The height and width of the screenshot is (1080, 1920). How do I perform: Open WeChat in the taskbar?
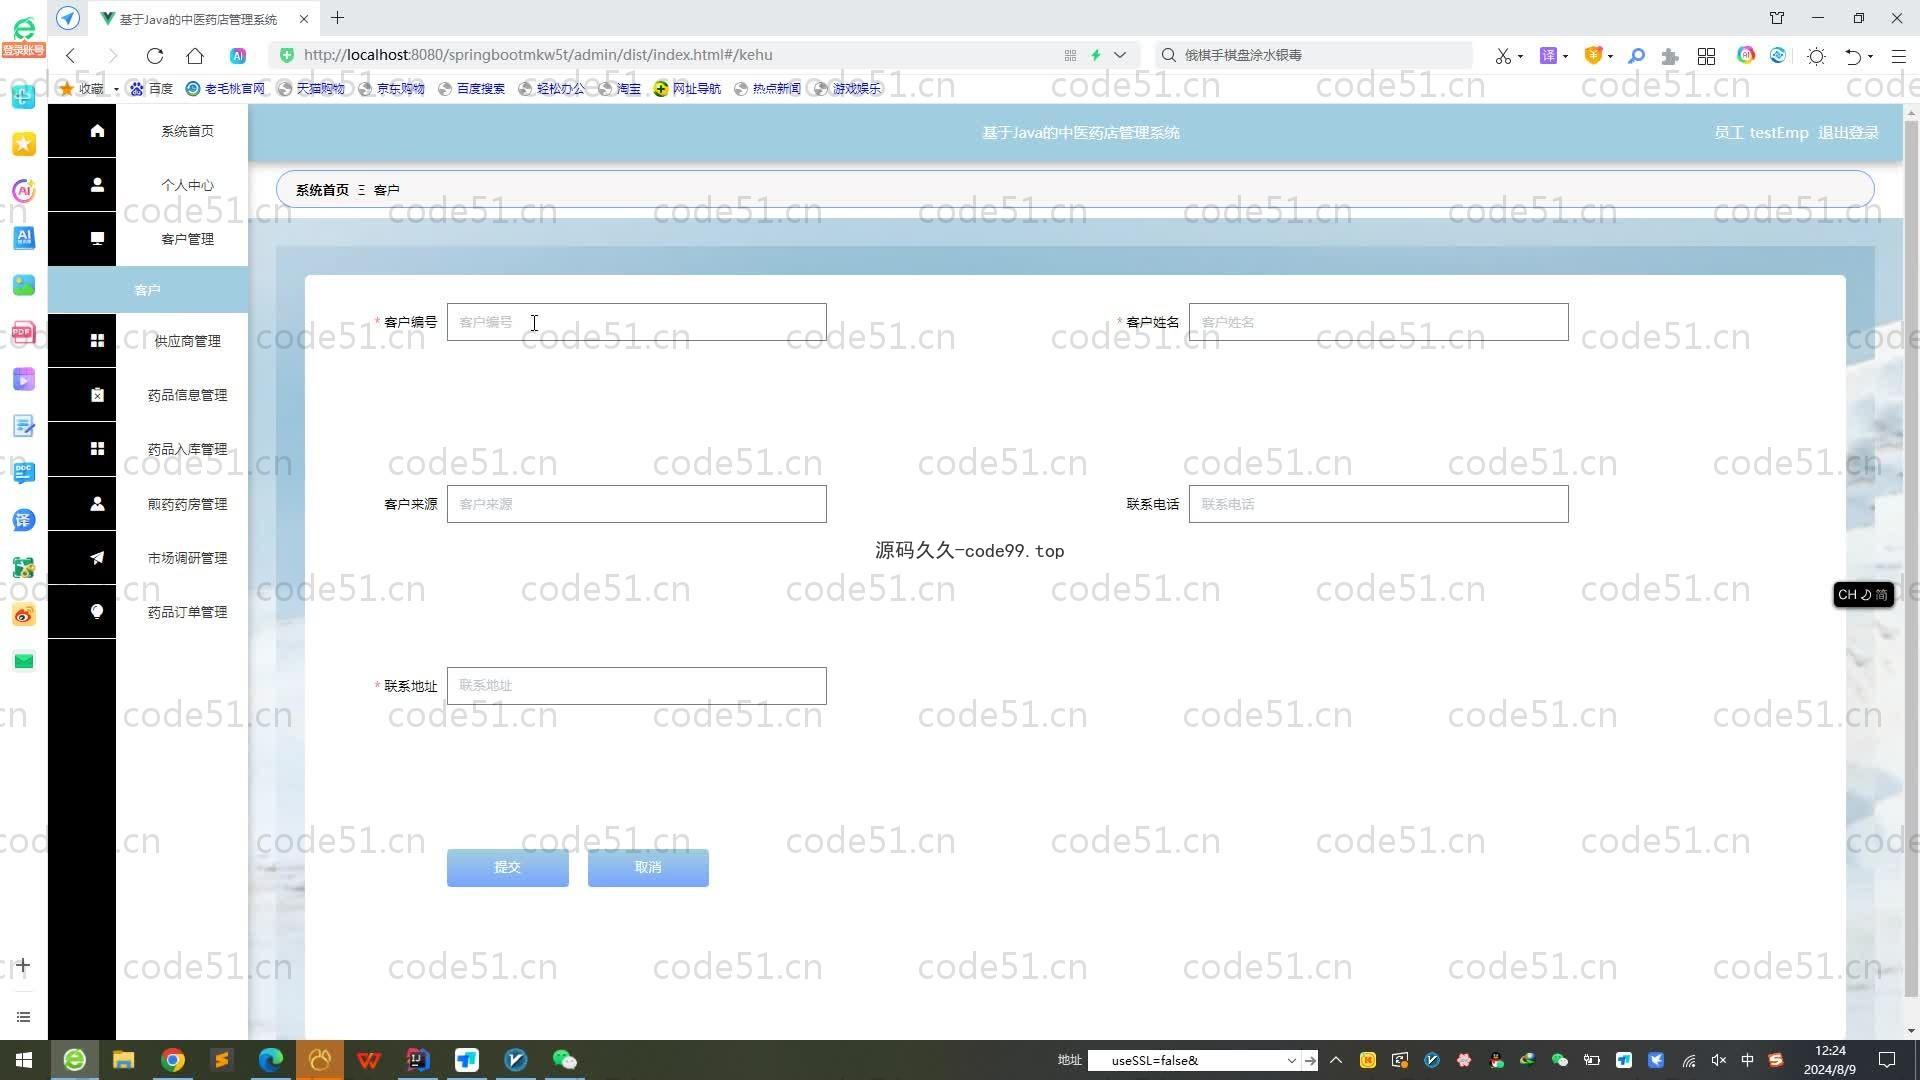565,1060
